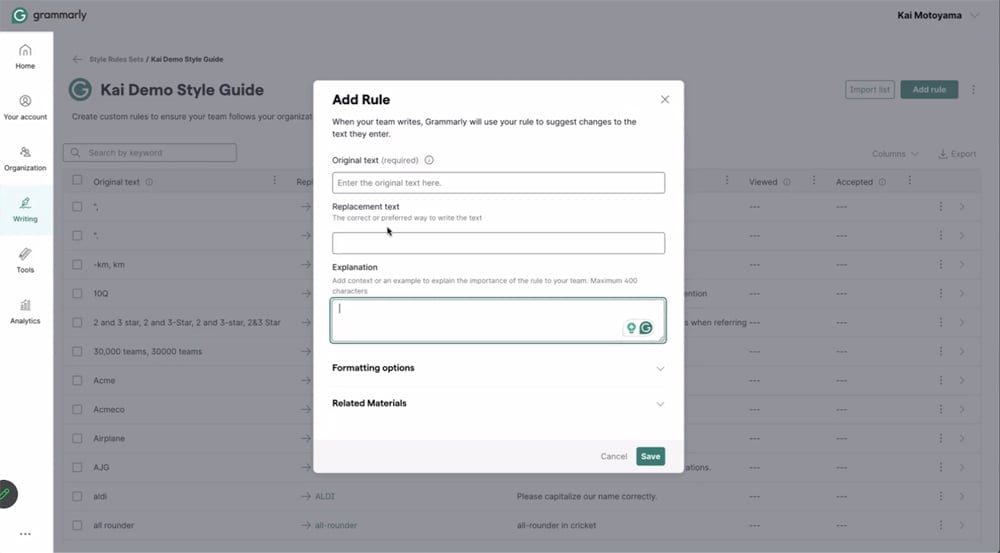This screenshot has height=553, width=1000.
Task: Click the Import list button
Action: (x=870, y=89)
